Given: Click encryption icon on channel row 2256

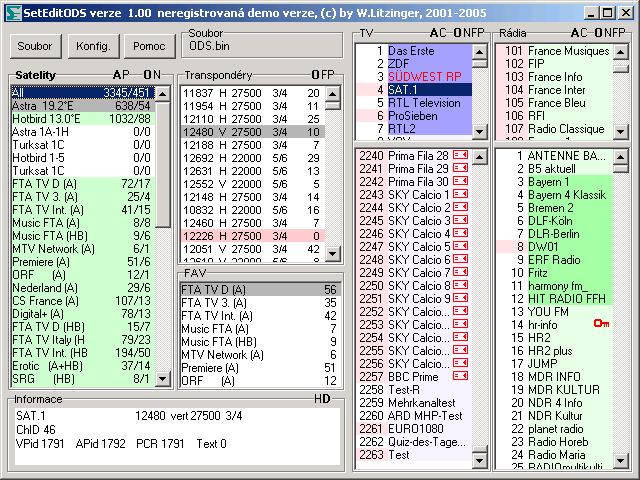Looking at the screenshot, I should 460,363.
